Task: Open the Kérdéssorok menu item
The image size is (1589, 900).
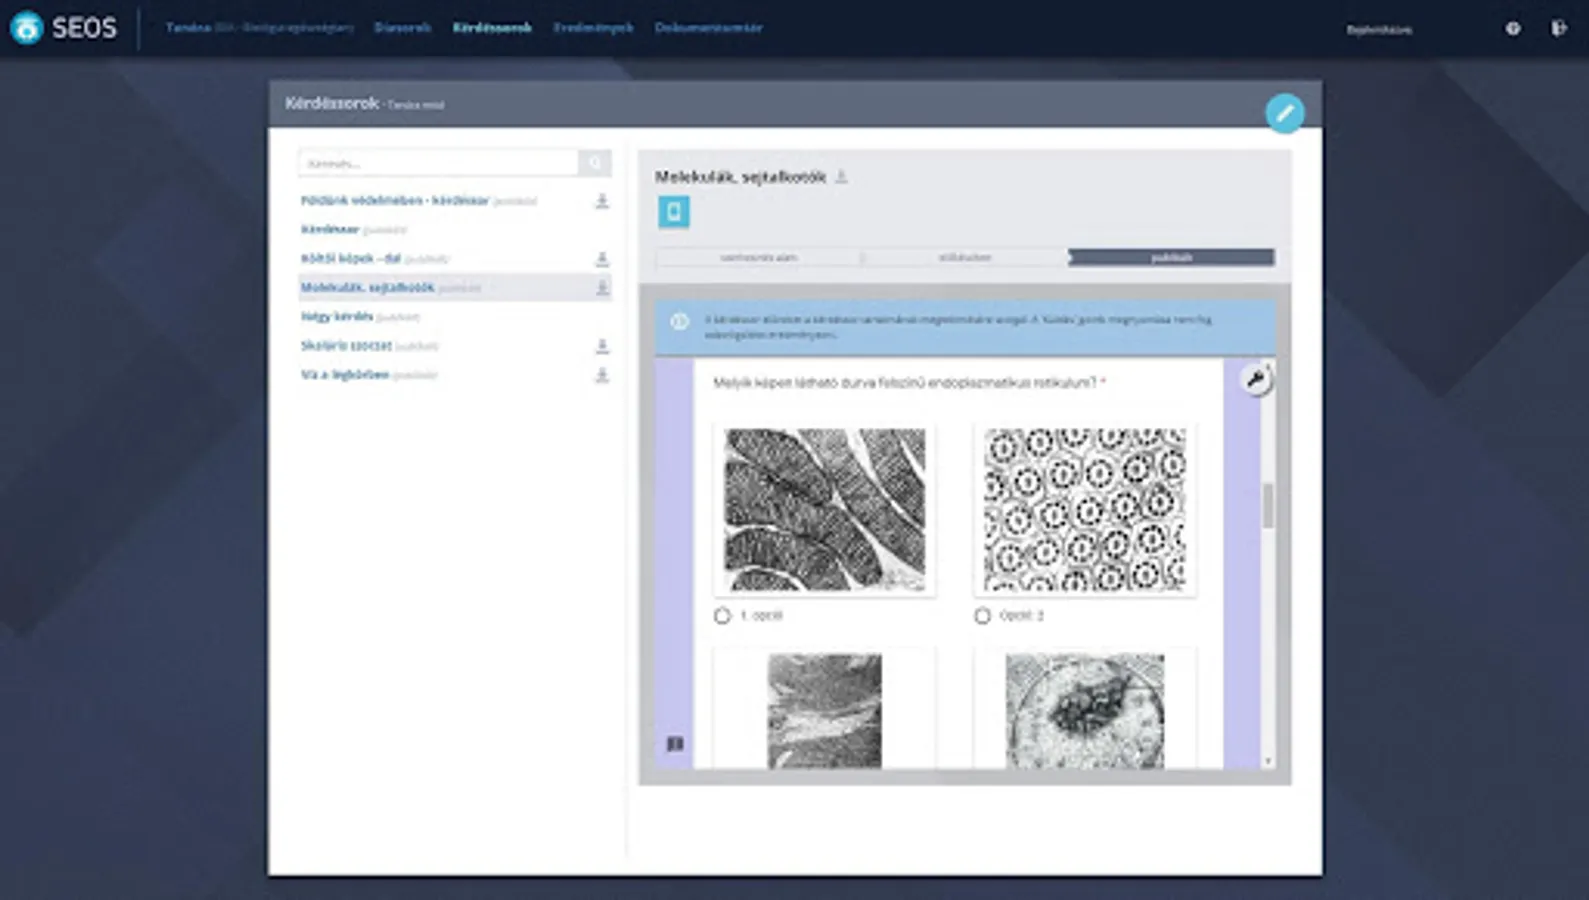Action: pyautogui.click(x=492, y=28)
